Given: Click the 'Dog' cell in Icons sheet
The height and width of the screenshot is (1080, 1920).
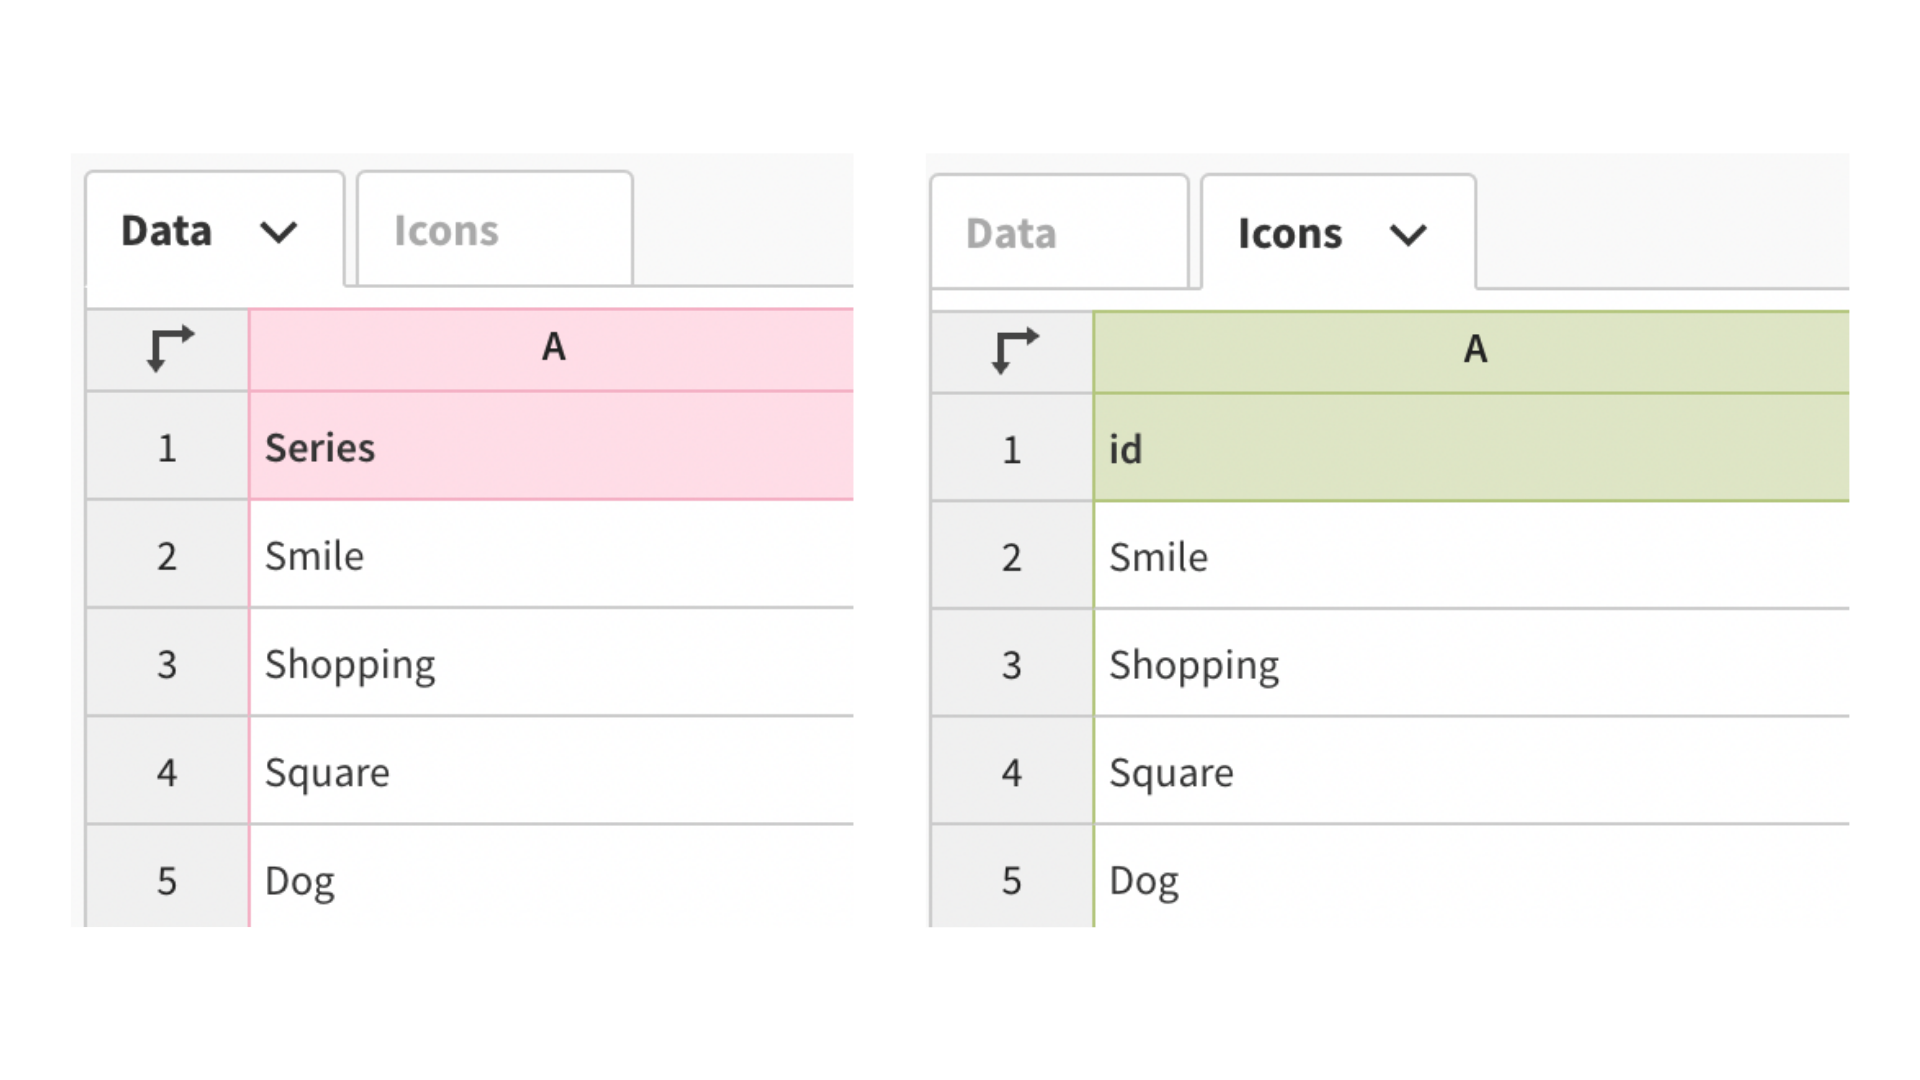Looking at the screenshot, I should [x=1472, y=877].
